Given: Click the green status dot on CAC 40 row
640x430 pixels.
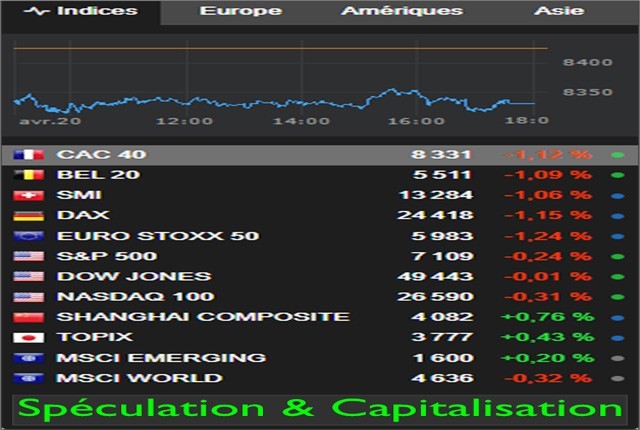Looking at the screenshot, I should pos(617,155).
